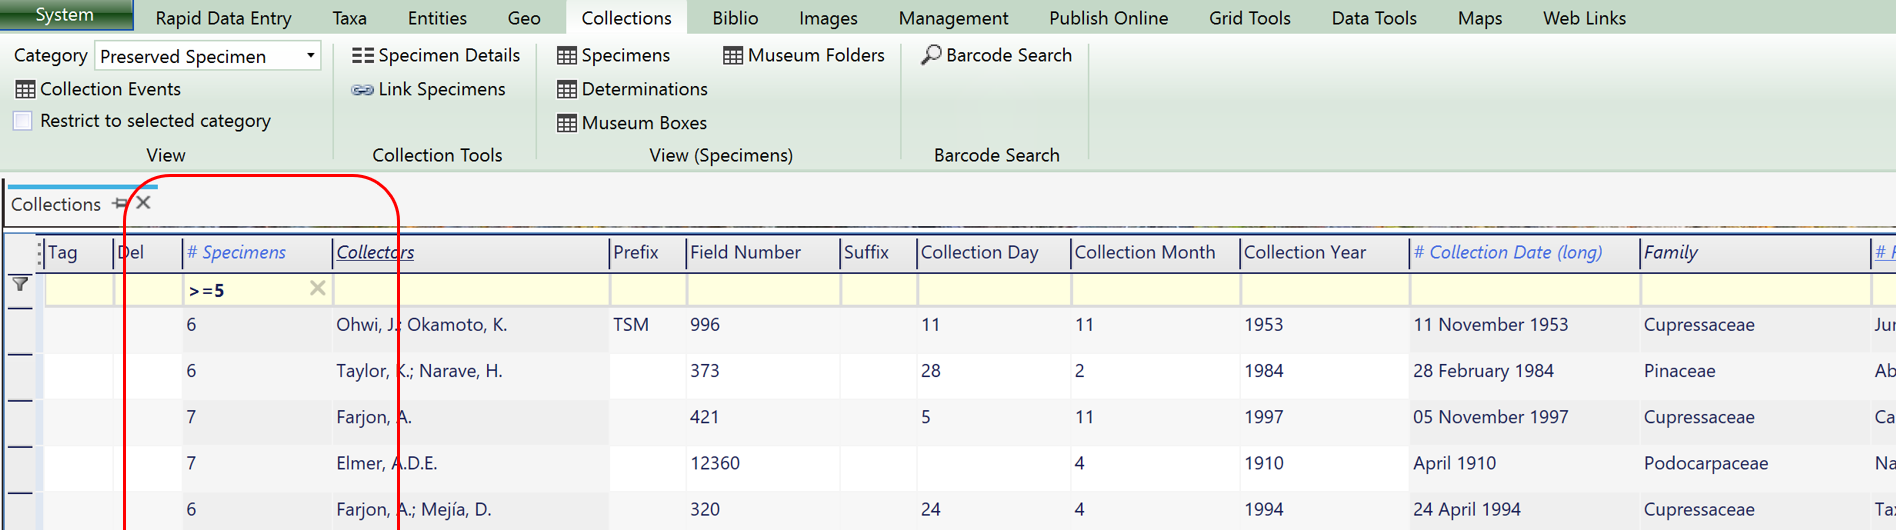The image size is (1896, 530).
Task: Click the Specimen Details icon
Action: (x=362, y=55)
